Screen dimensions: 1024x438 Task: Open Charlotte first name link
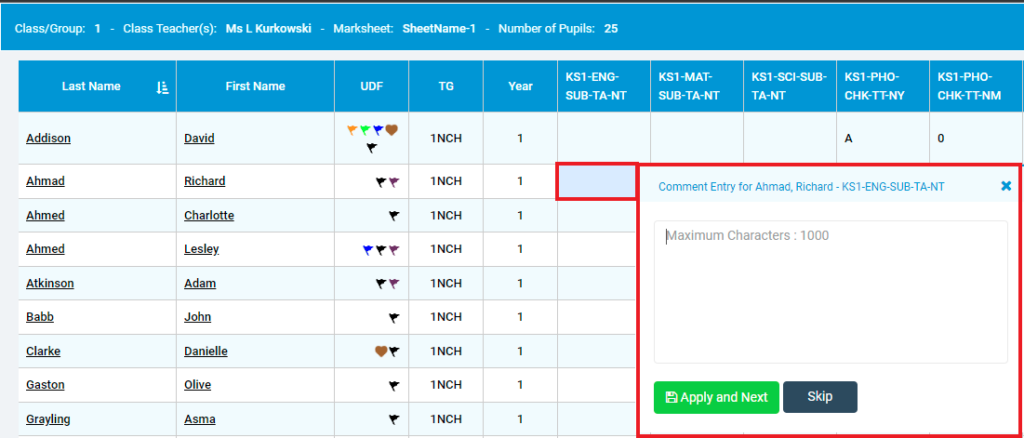(209, 215)
